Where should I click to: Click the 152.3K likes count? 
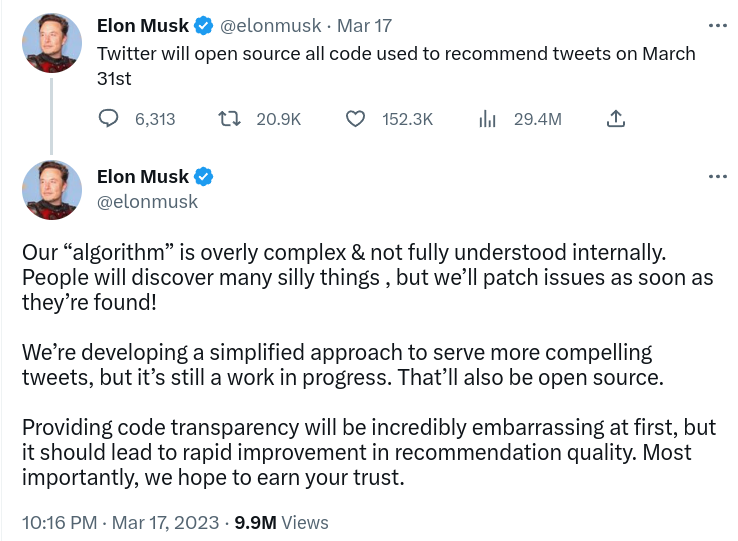click(407, 119)
